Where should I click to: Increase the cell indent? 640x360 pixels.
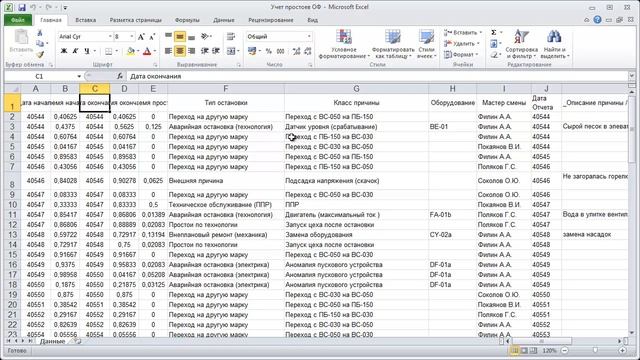click(x=216, y=51)
